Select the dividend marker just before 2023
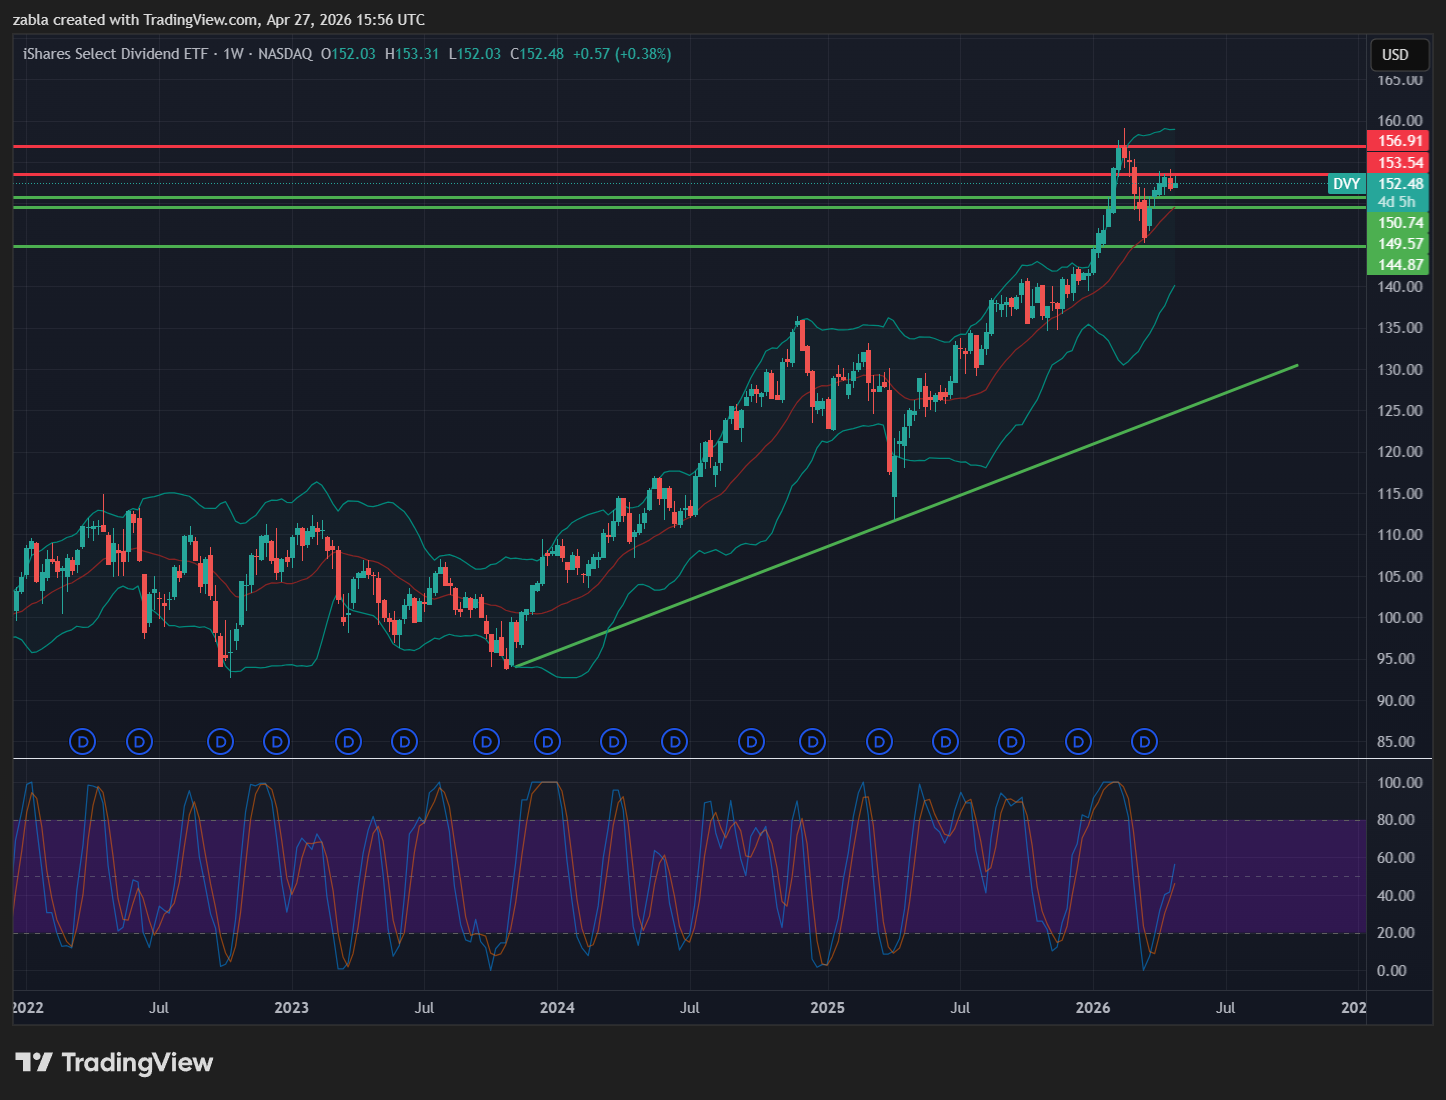 (x=277, y=742)
